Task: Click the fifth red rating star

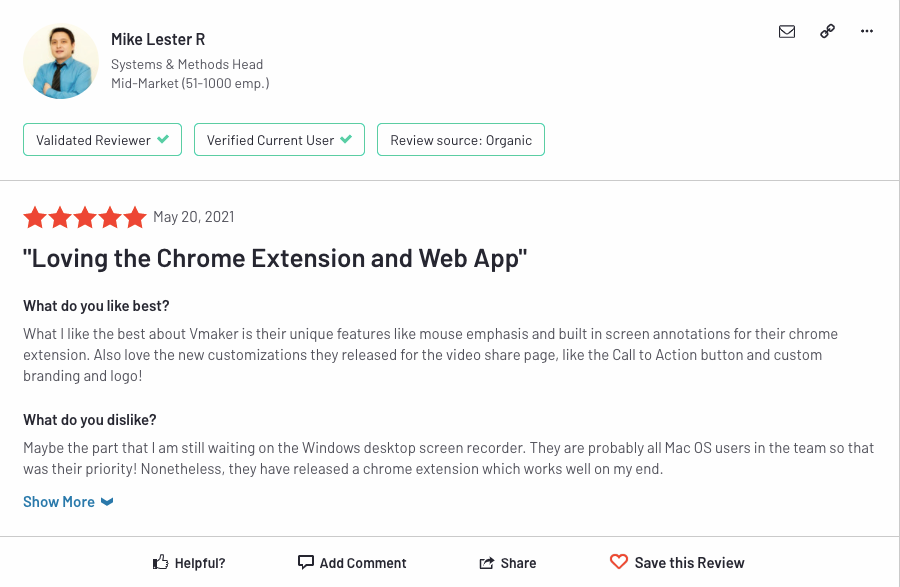Action: click(x=134, y=216)
